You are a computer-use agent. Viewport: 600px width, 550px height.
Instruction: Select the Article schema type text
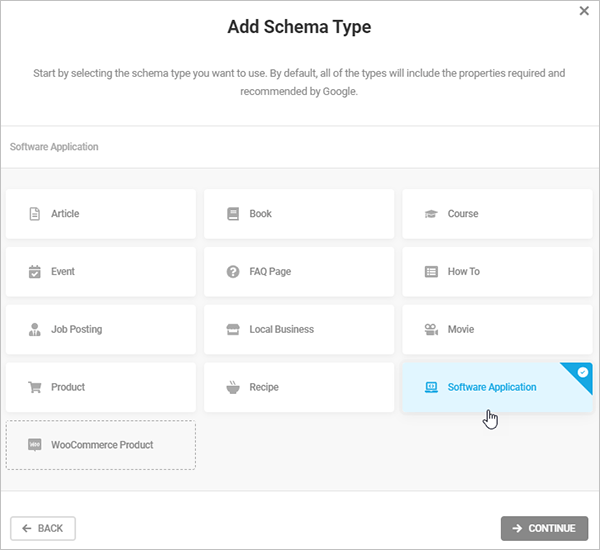pyautogui.click(x=65, y=214)
